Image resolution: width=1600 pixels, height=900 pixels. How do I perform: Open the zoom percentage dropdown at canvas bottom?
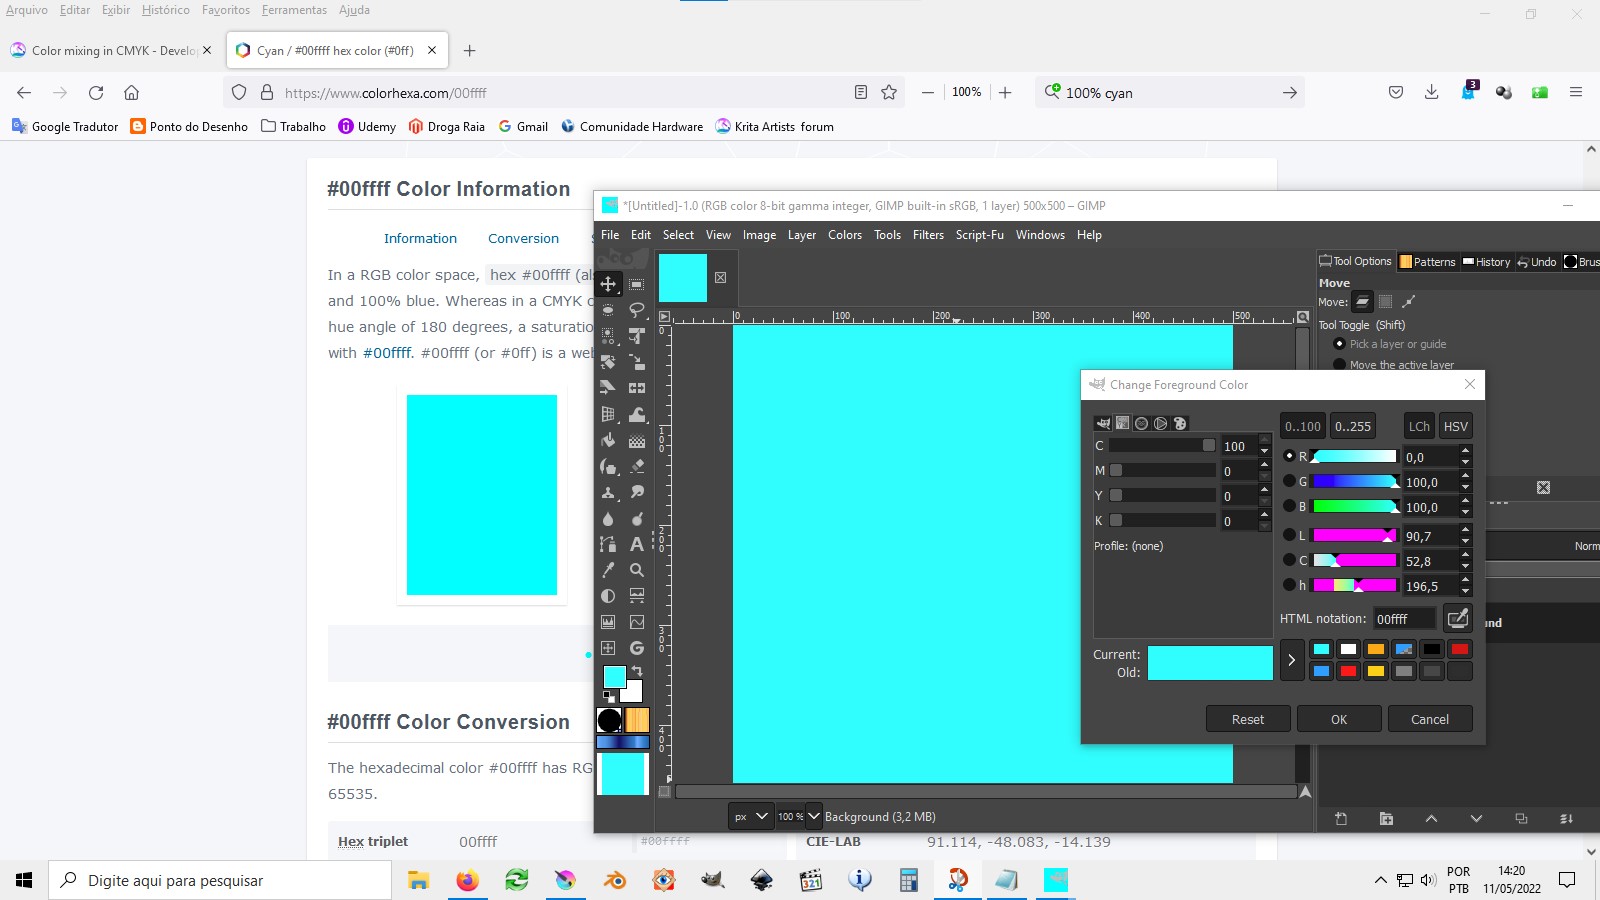tap(813, 816)
